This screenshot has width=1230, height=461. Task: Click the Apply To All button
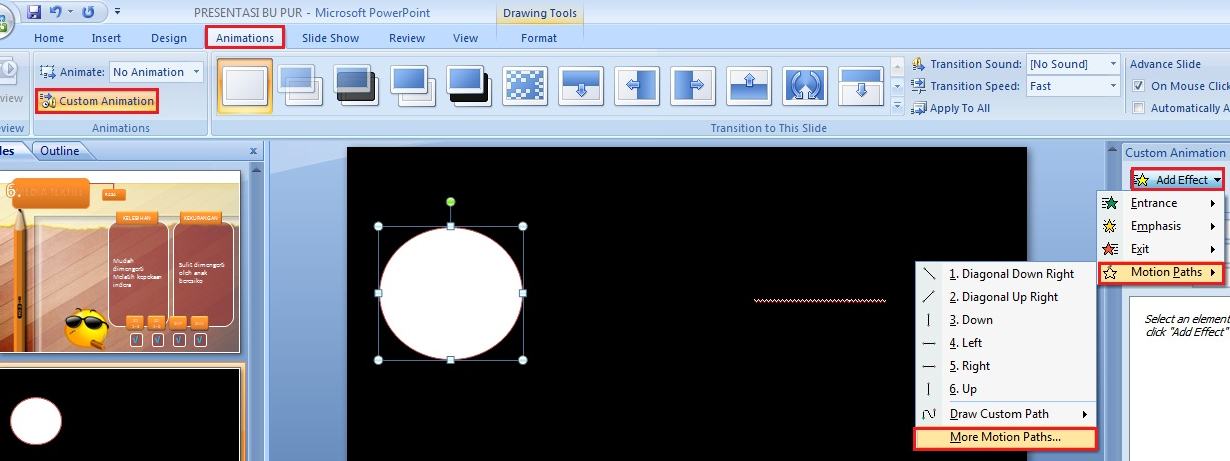(950, 108)
